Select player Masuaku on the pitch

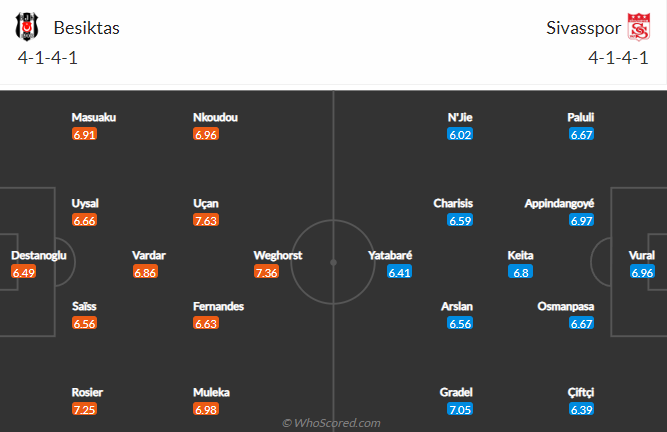click(94, 117)
